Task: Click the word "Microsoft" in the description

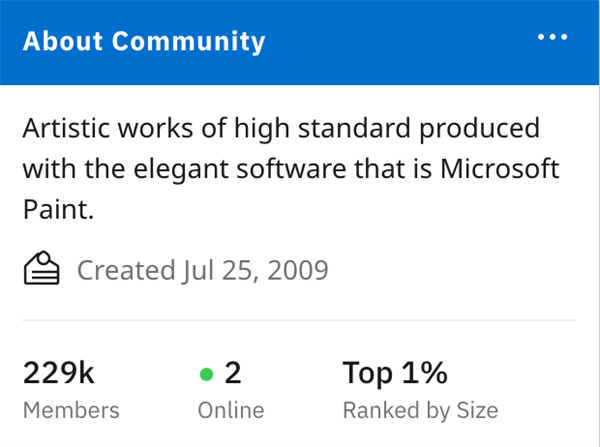Action: (x=500, y=167)
